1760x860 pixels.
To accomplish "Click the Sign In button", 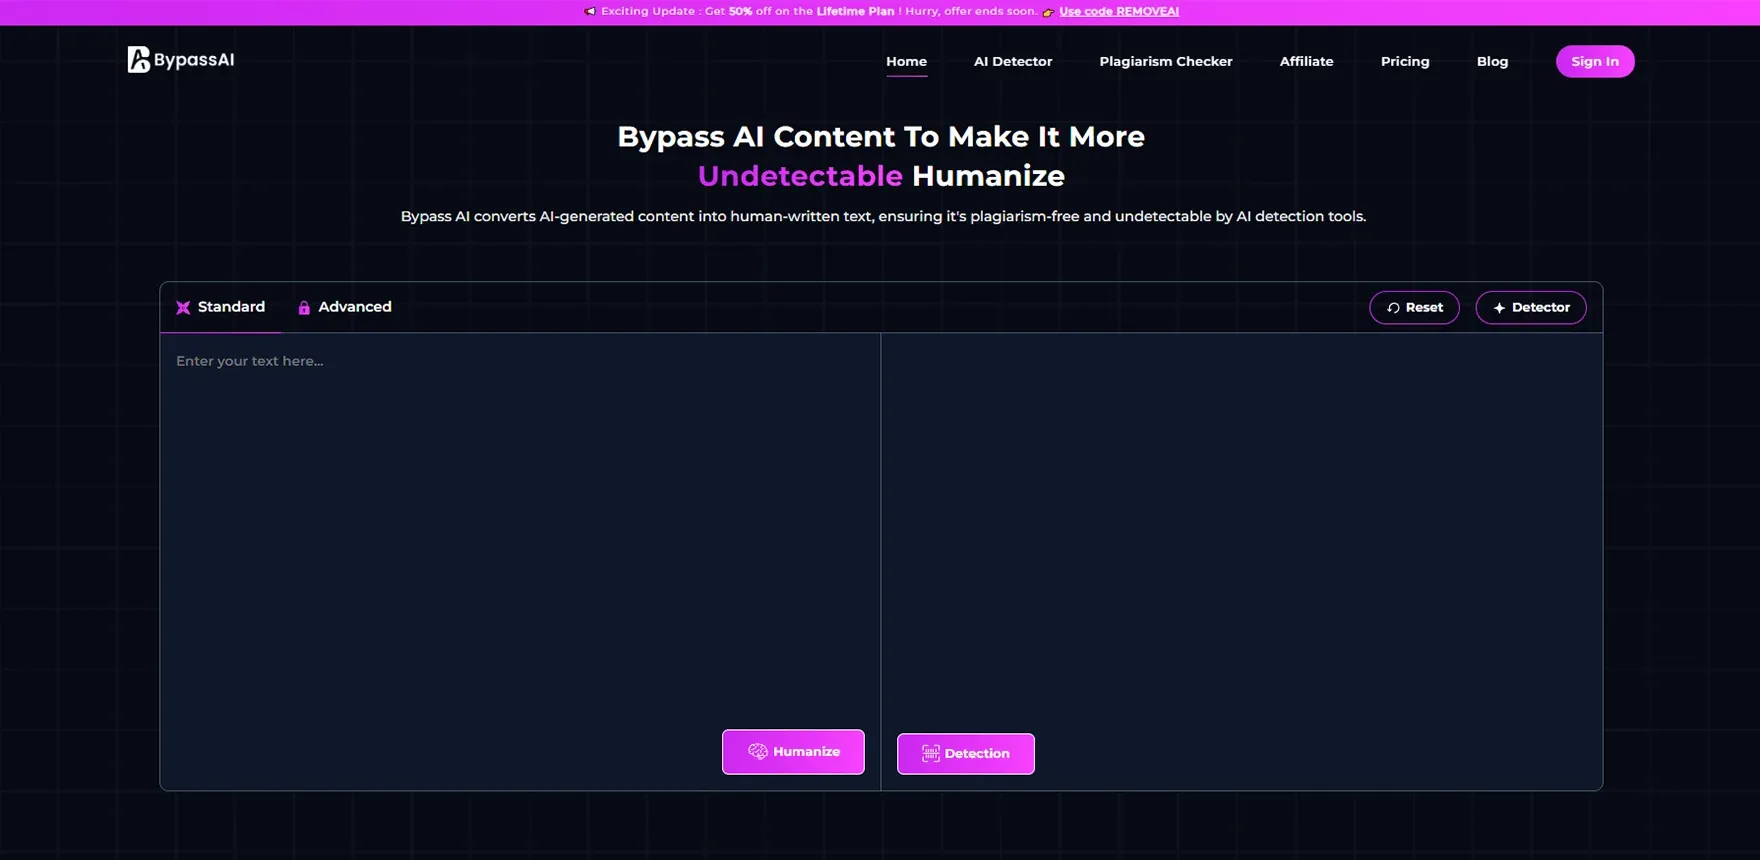I will pyautogui.click(x=1595, y=62).
